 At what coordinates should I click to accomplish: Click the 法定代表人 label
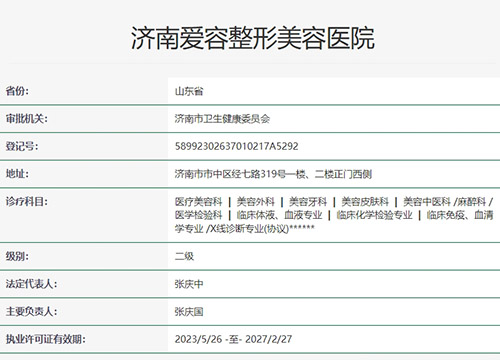coord(31,284)
